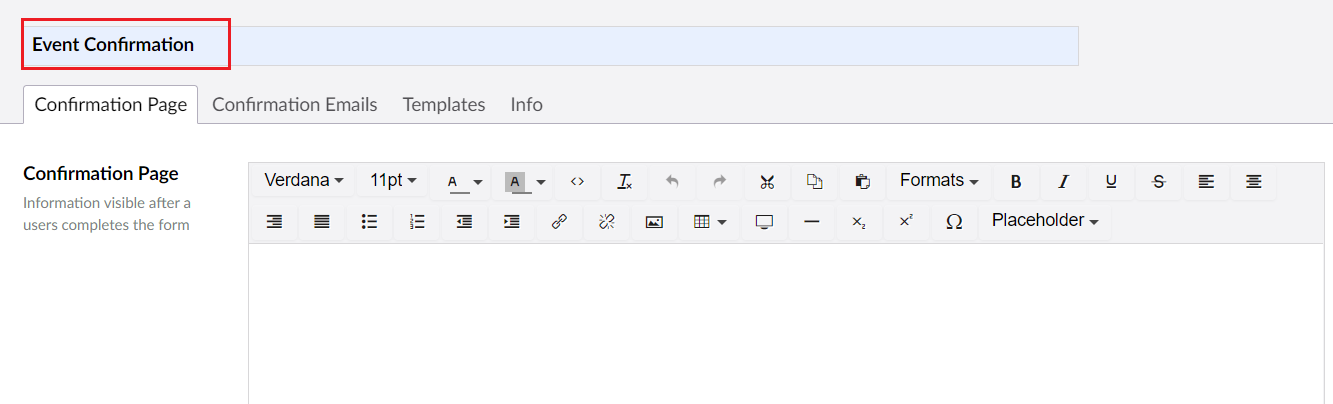Apply underline formatting

(x=1111, y=182)
